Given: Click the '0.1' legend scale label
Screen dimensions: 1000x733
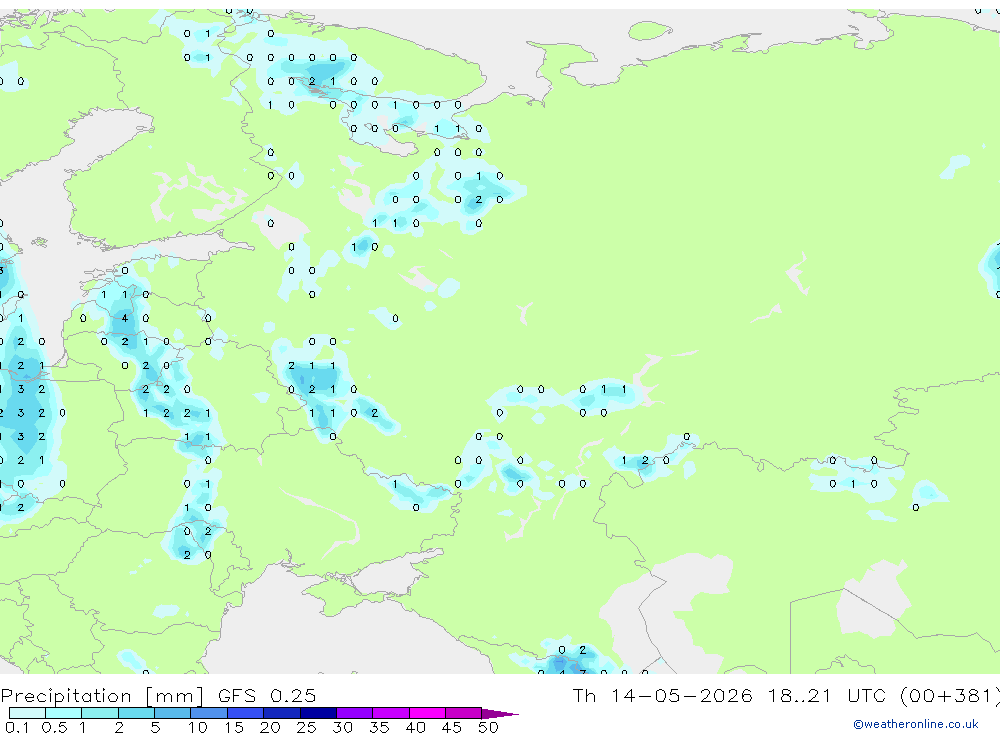Looking at the screenshot, I should (16, 727).
